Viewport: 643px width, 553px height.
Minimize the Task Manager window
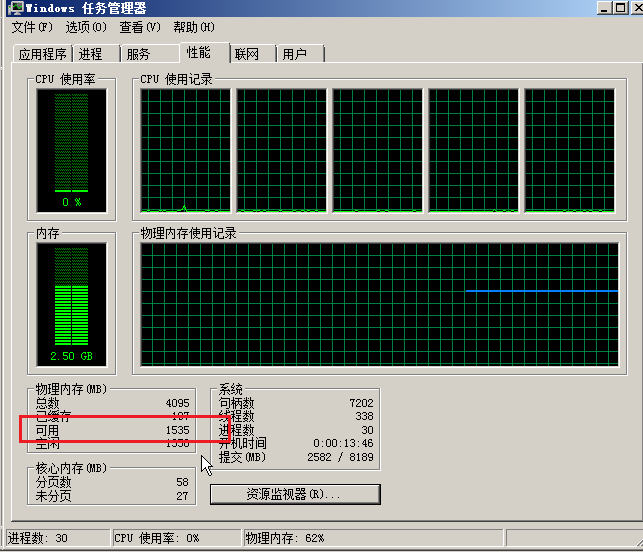(x=604, y=8)
